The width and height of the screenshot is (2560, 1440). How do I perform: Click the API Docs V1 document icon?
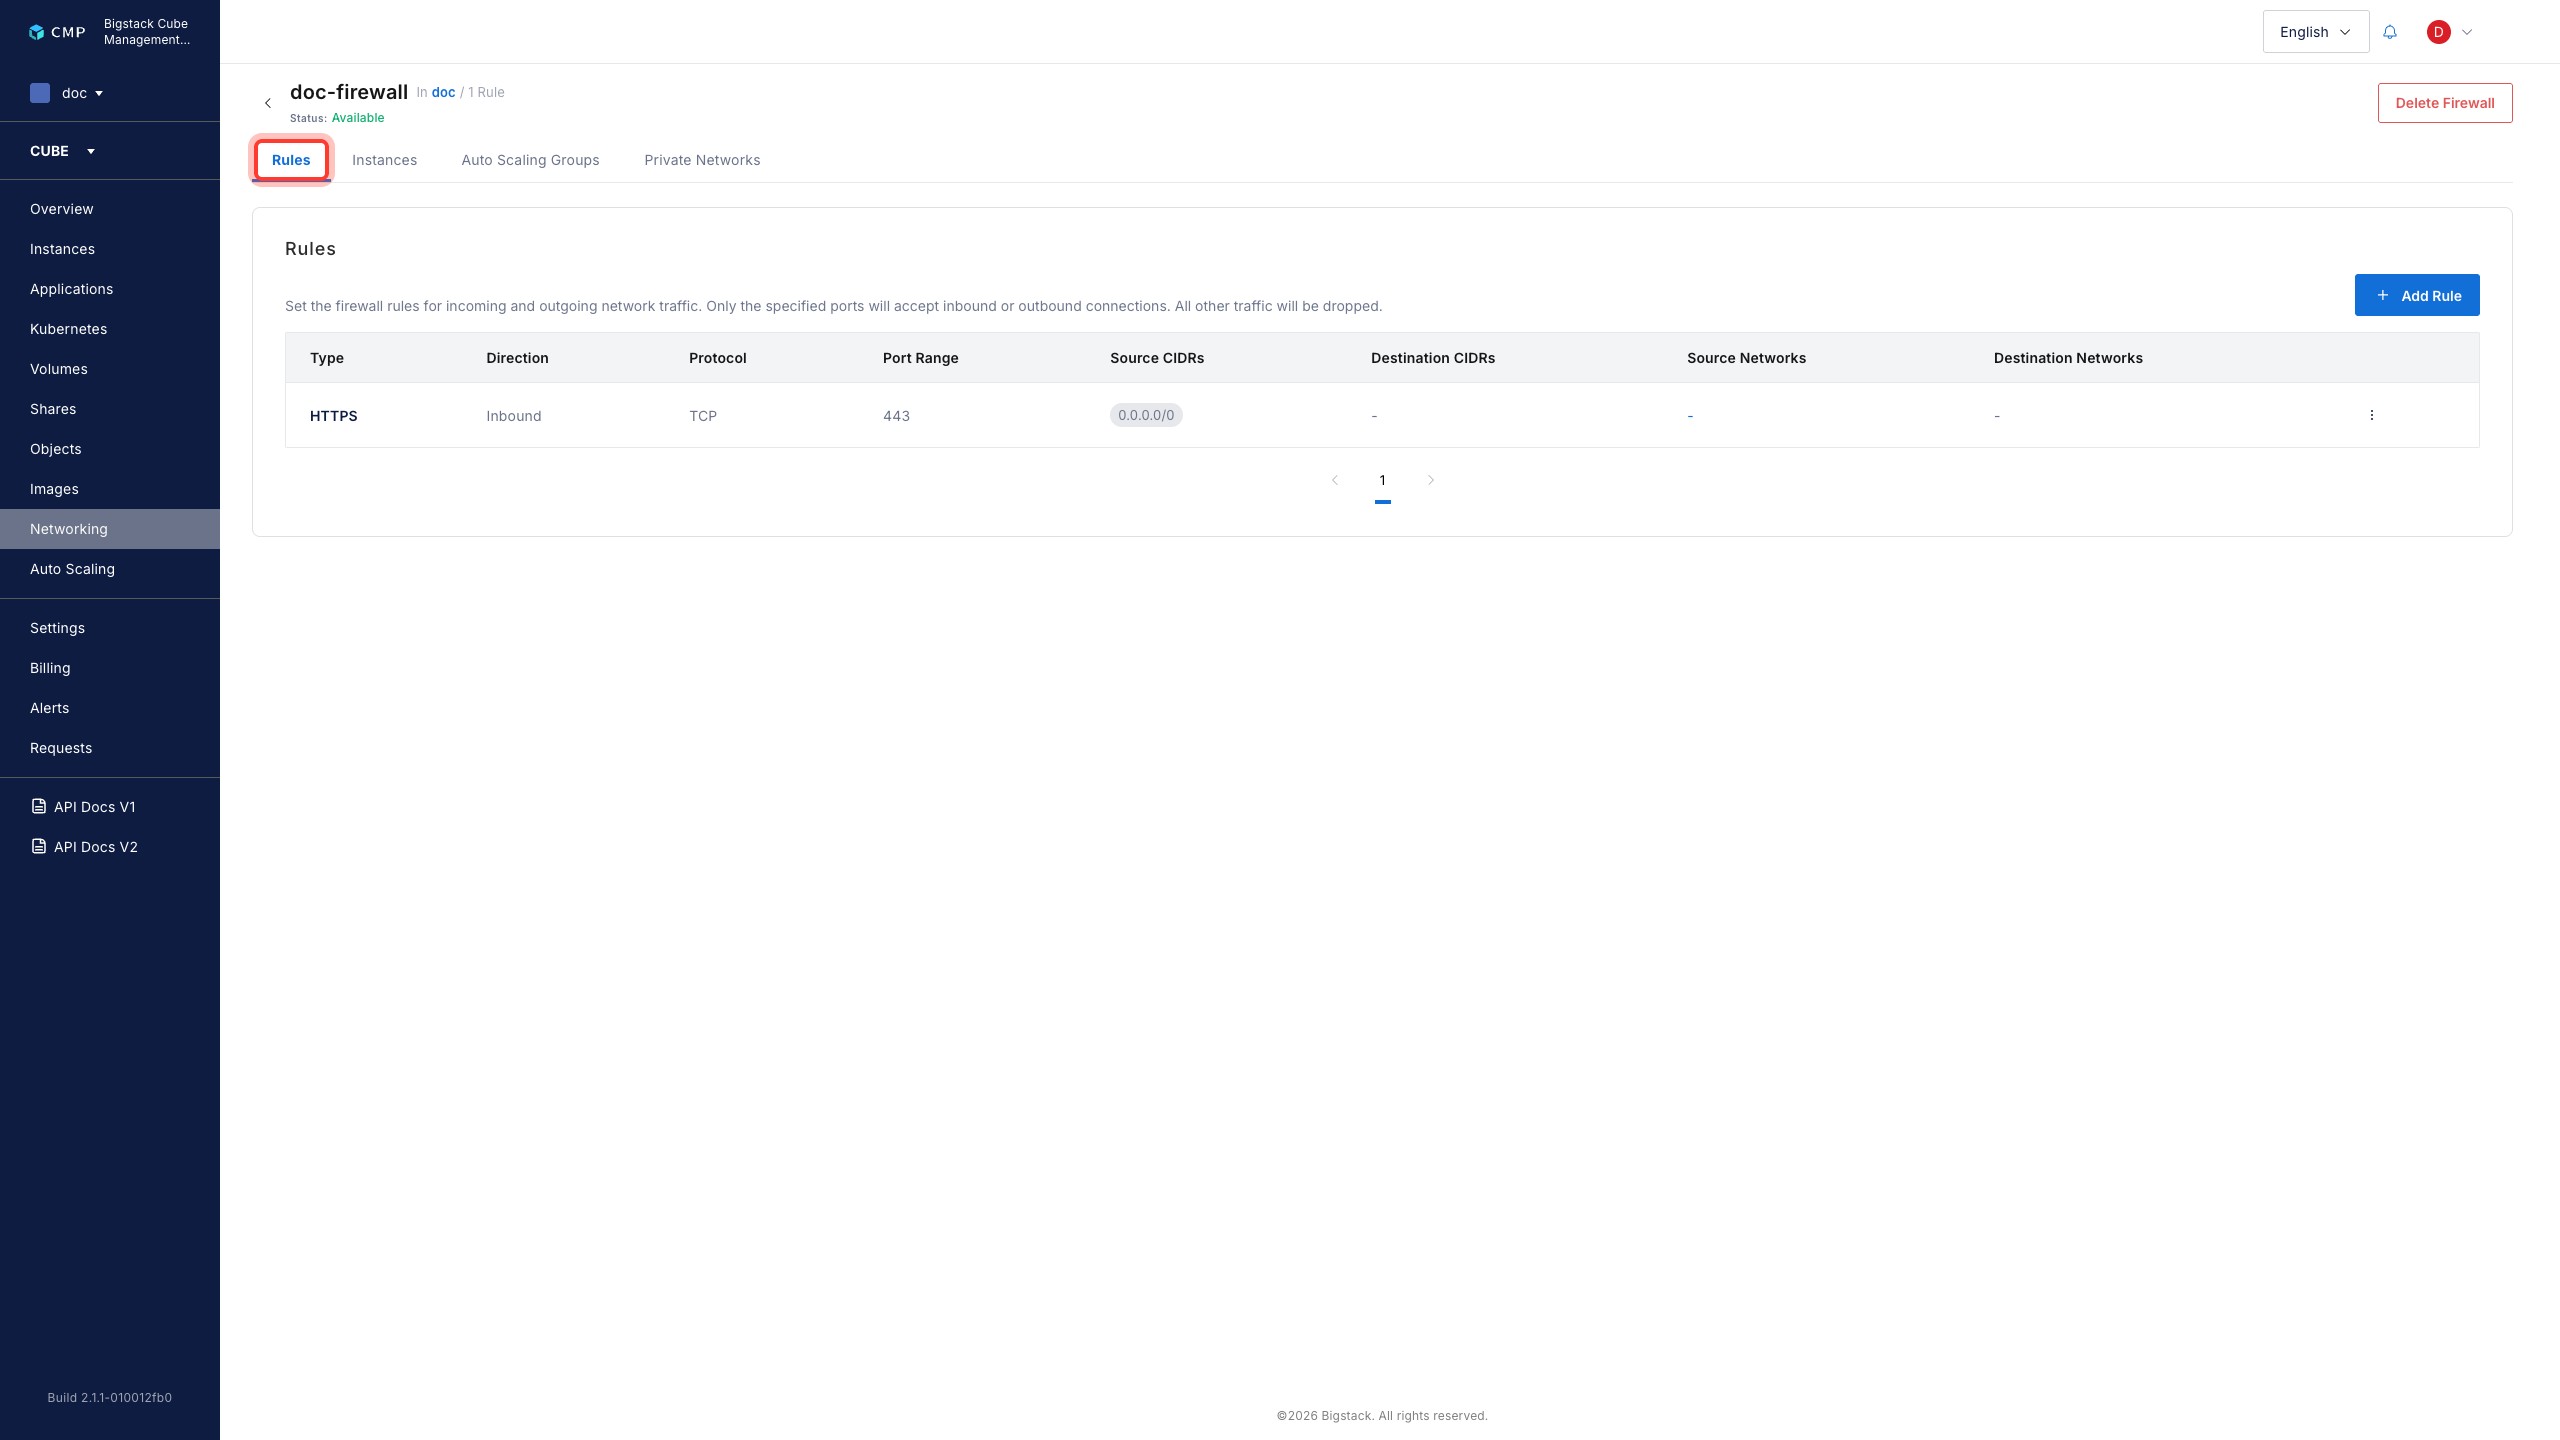(39, 806)
